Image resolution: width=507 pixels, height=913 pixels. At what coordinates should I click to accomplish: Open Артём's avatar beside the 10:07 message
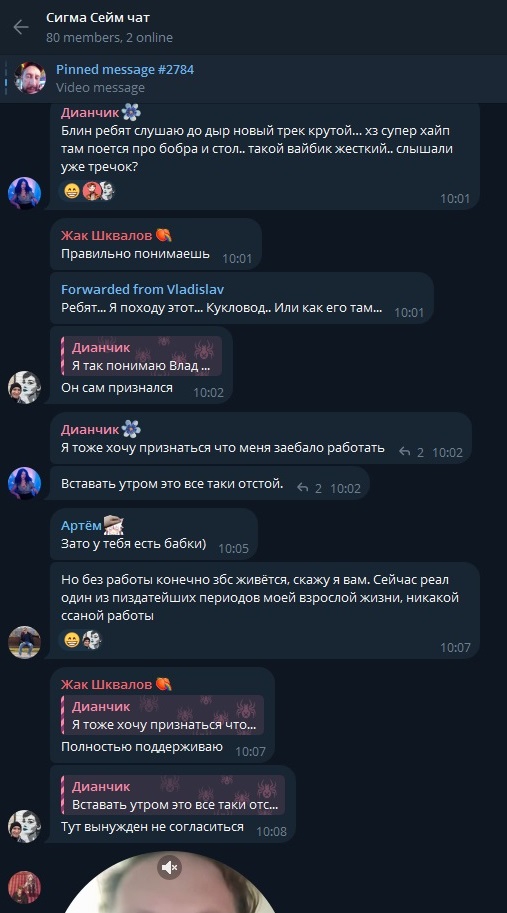pos(24,642)
